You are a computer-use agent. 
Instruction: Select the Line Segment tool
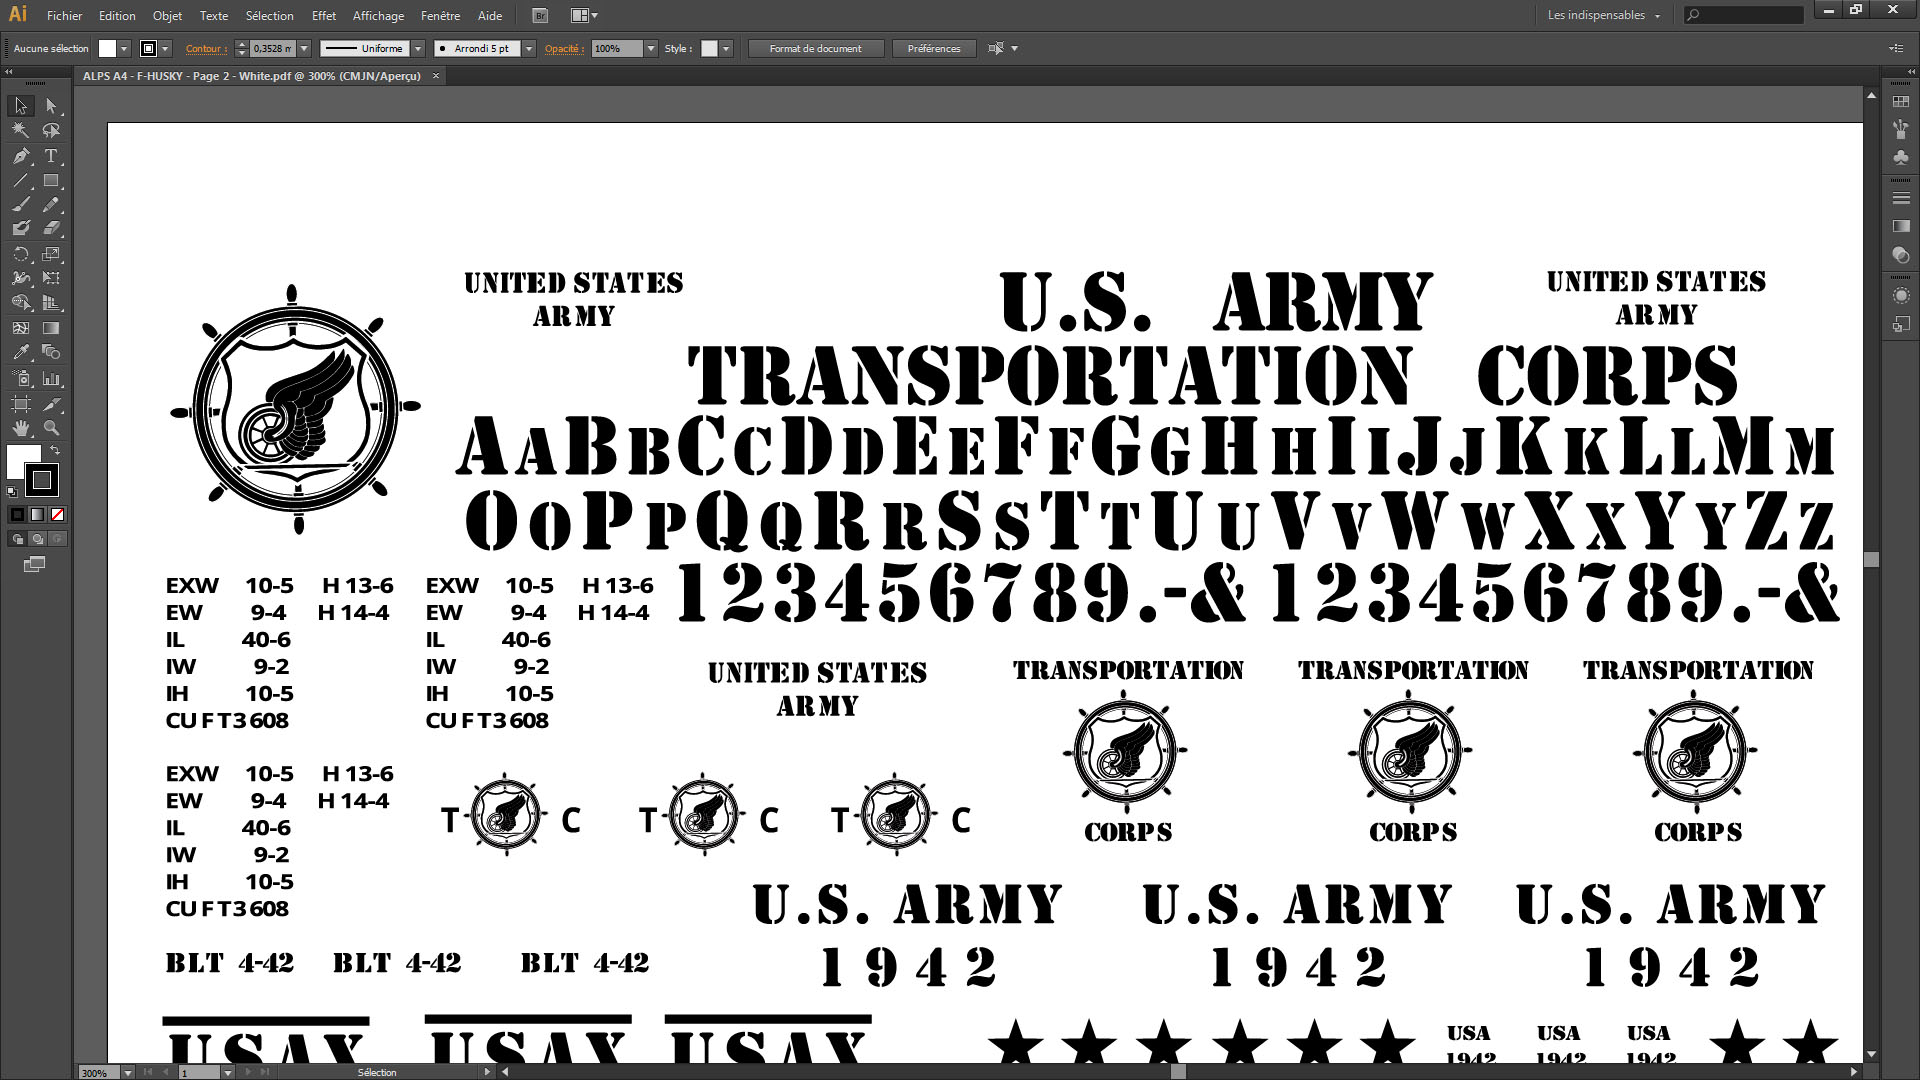(20, 181)
